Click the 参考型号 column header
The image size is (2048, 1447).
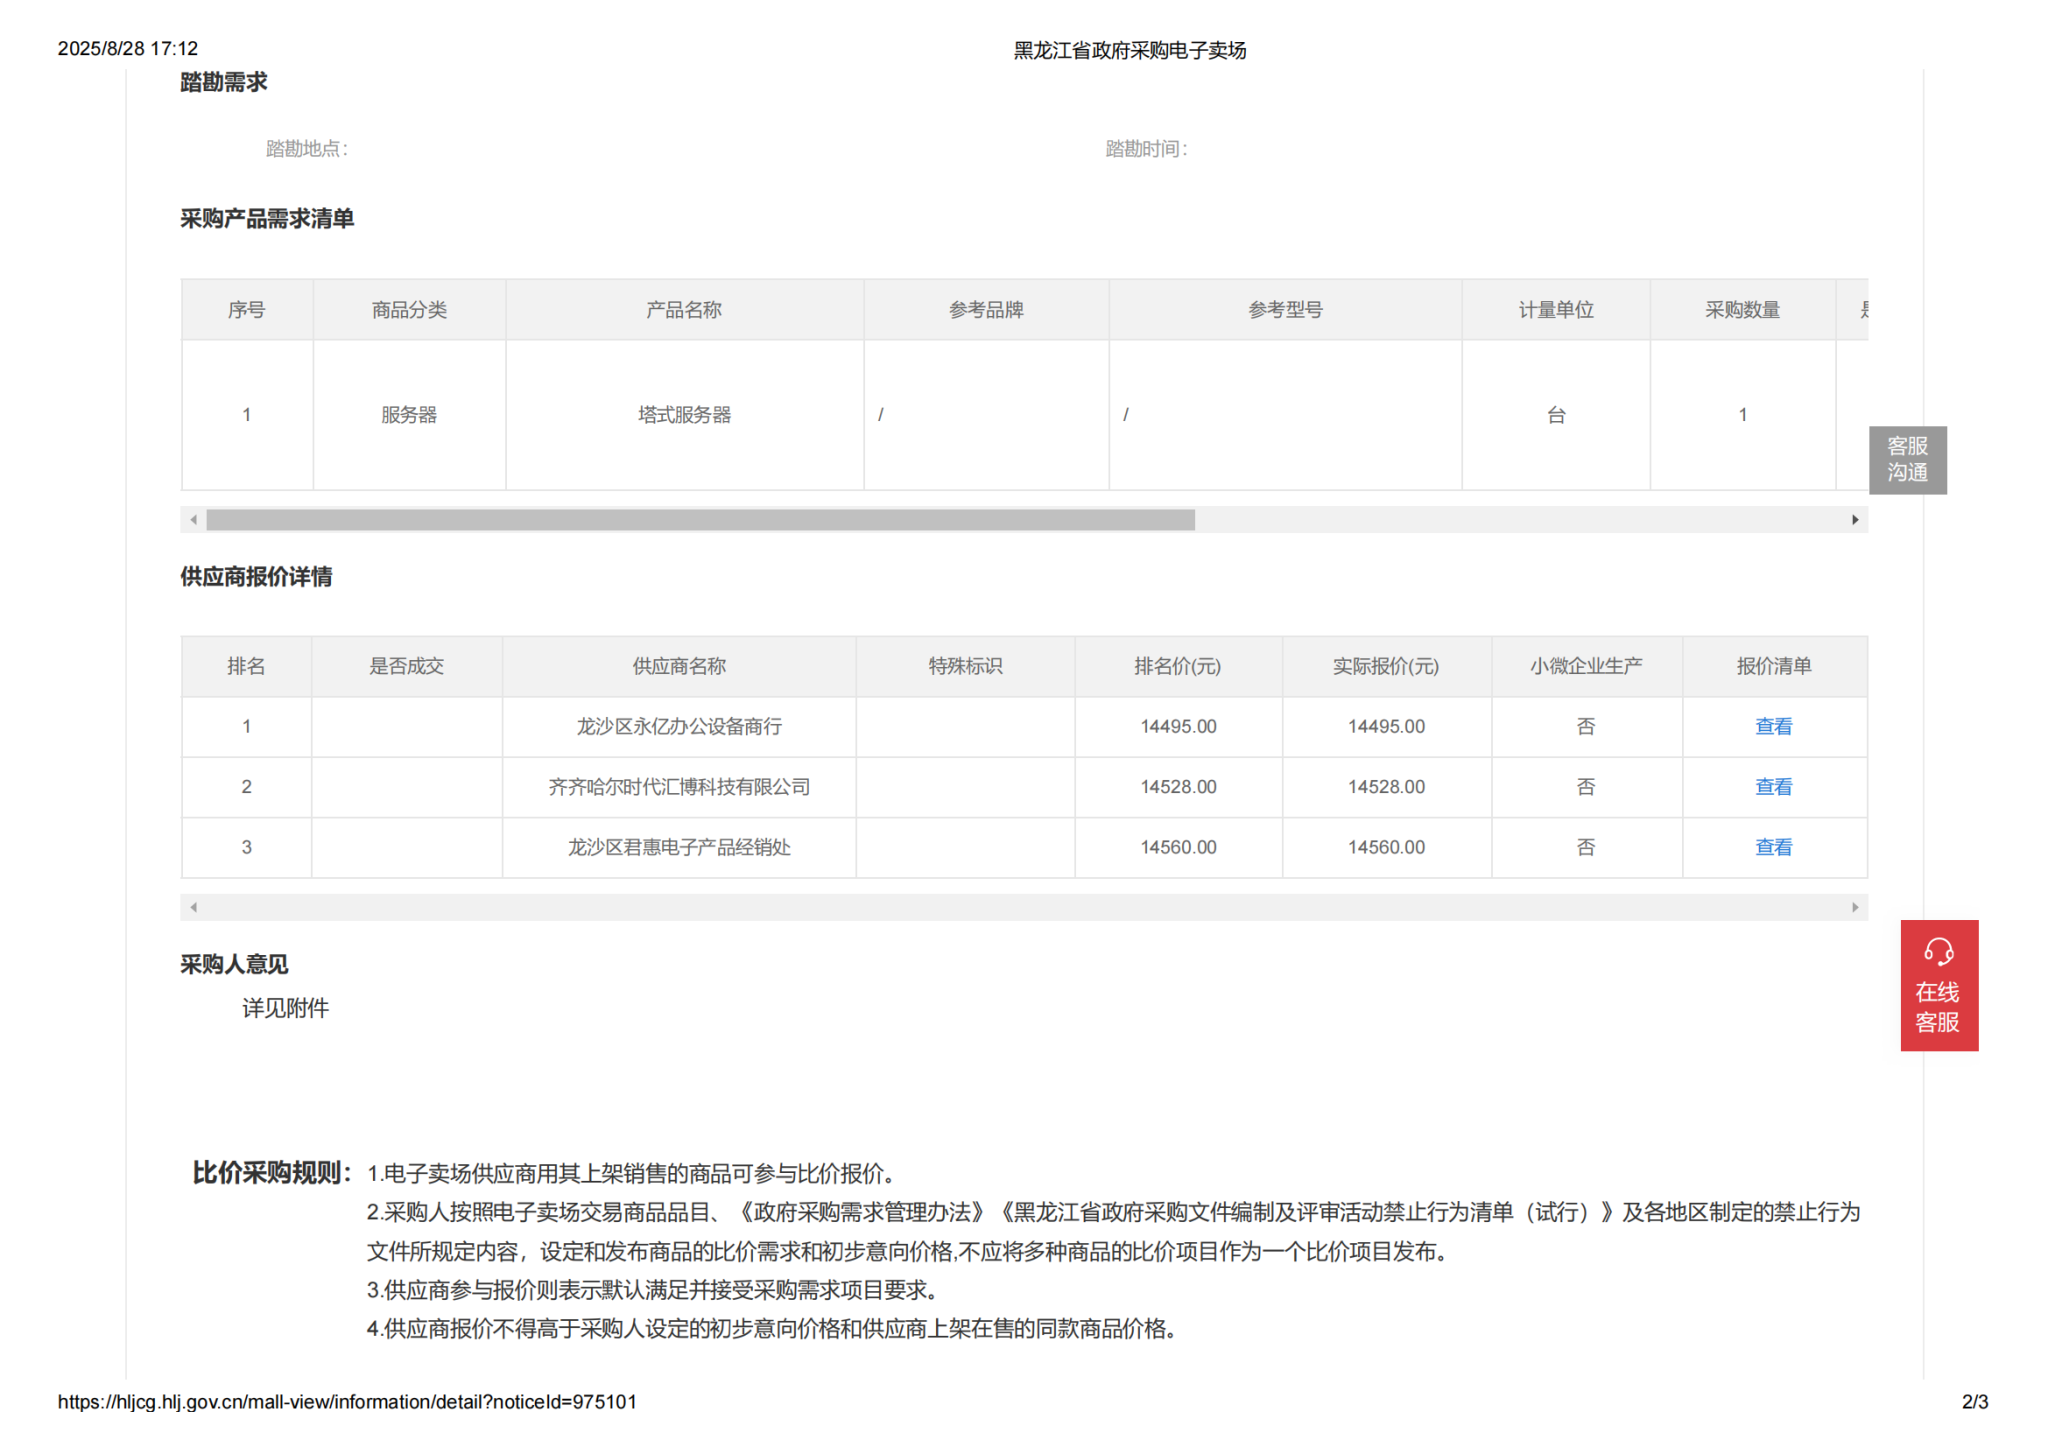pos(1284,310)
